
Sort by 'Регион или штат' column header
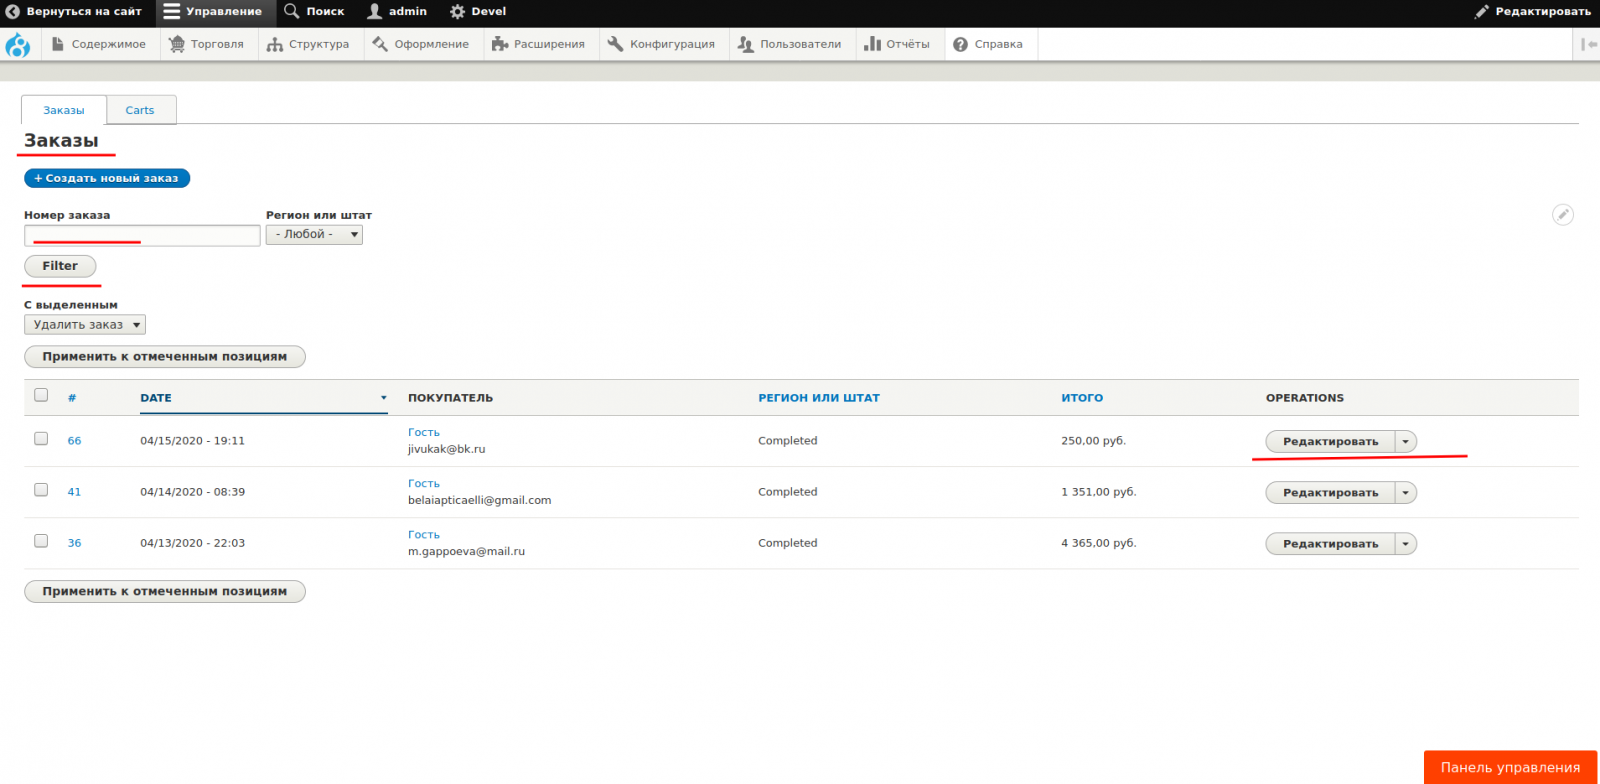pos(819,398)
